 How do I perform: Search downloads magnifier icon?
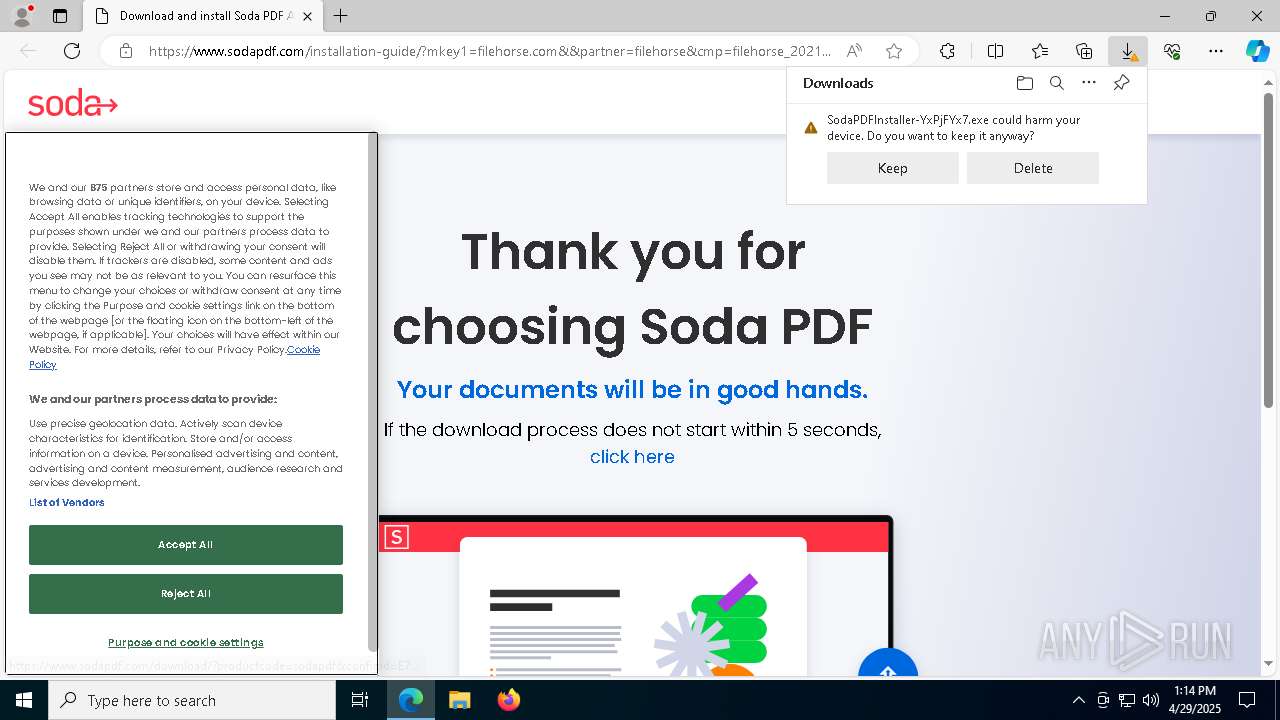1057,83
